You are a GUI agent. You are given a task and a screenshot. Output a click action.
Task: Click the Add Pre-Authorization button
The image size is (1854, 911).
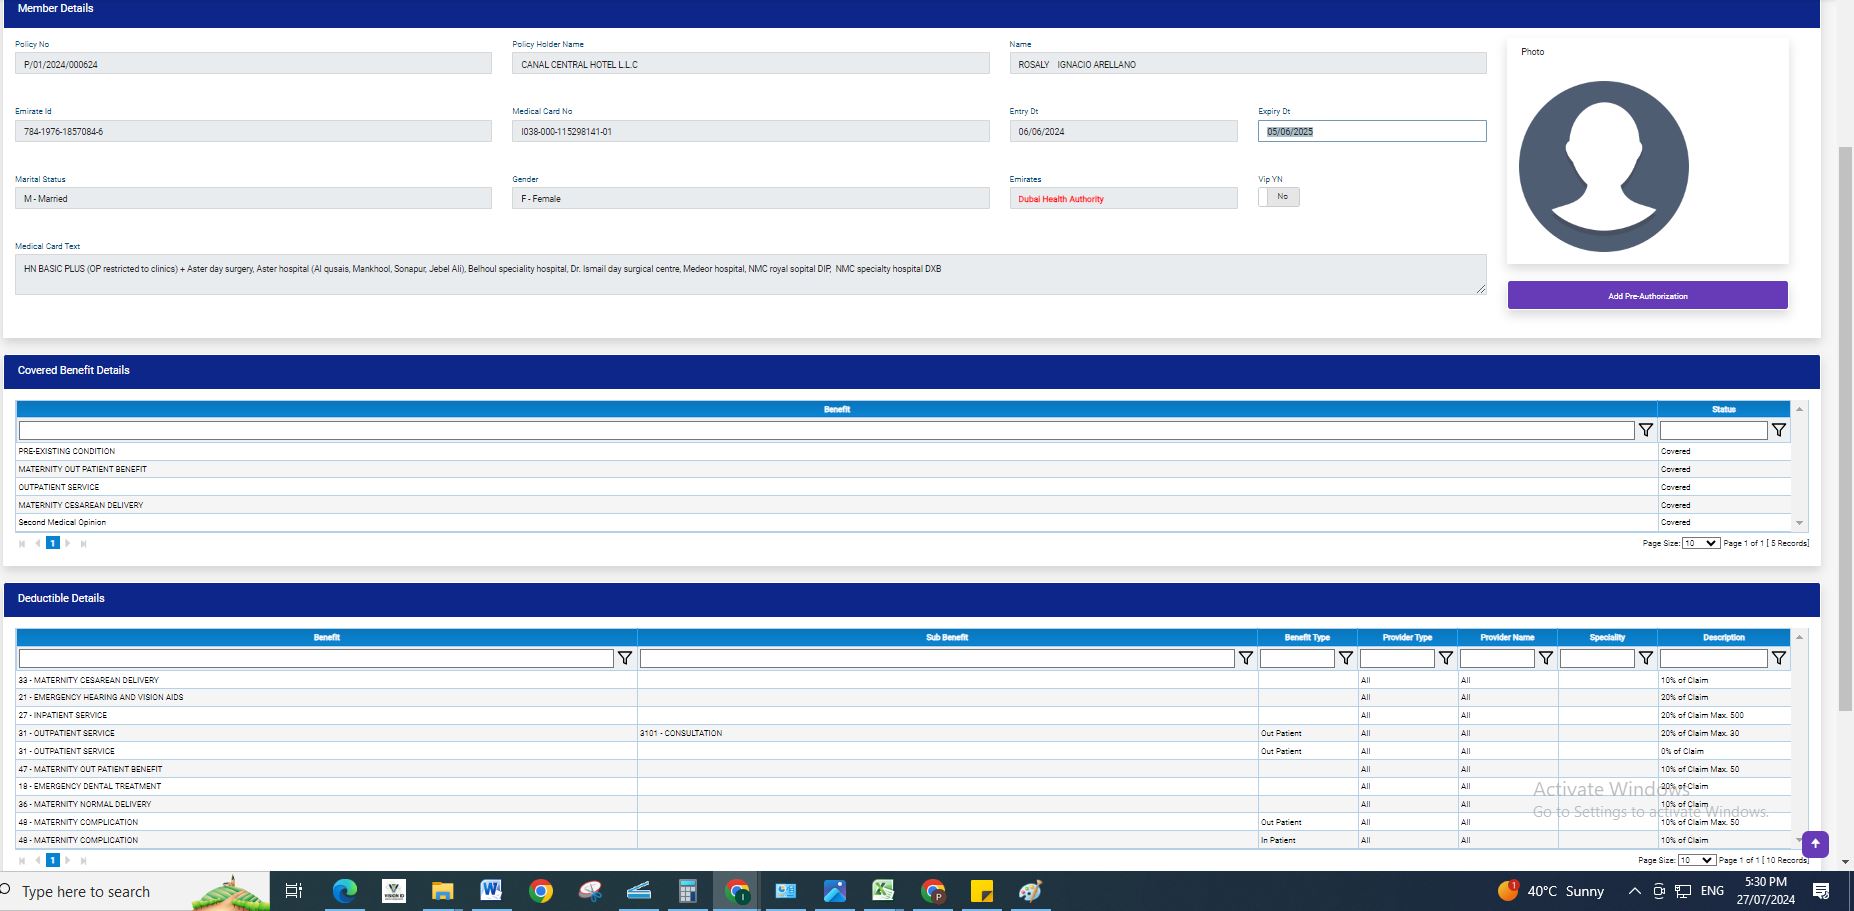pyautogui.click(x=1647, y=296)
